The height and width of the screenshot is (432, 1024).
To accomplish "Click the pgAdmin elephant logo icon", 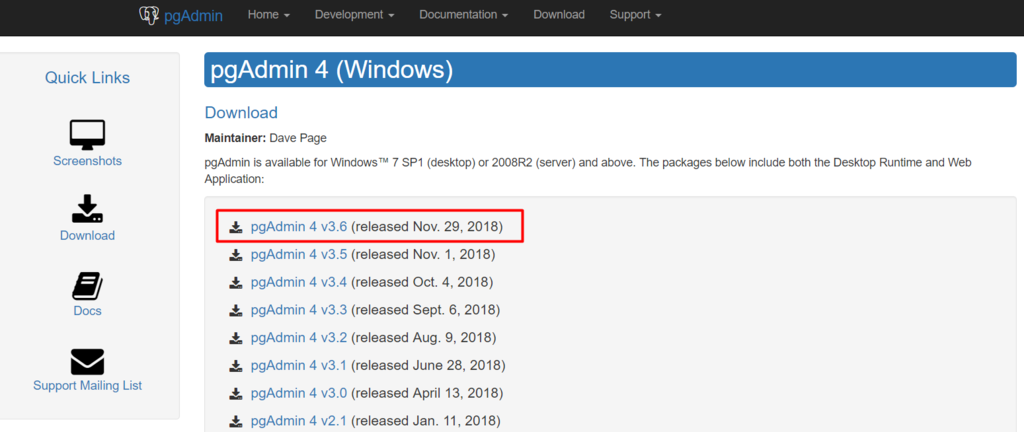I will (x=150, y=14).
